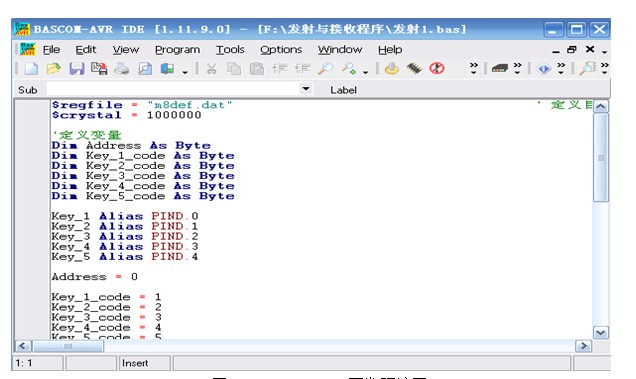Open dropdown arrow beside Find Next icon
Viewport: 636px width, 379px height.
[x=365, y=72]
